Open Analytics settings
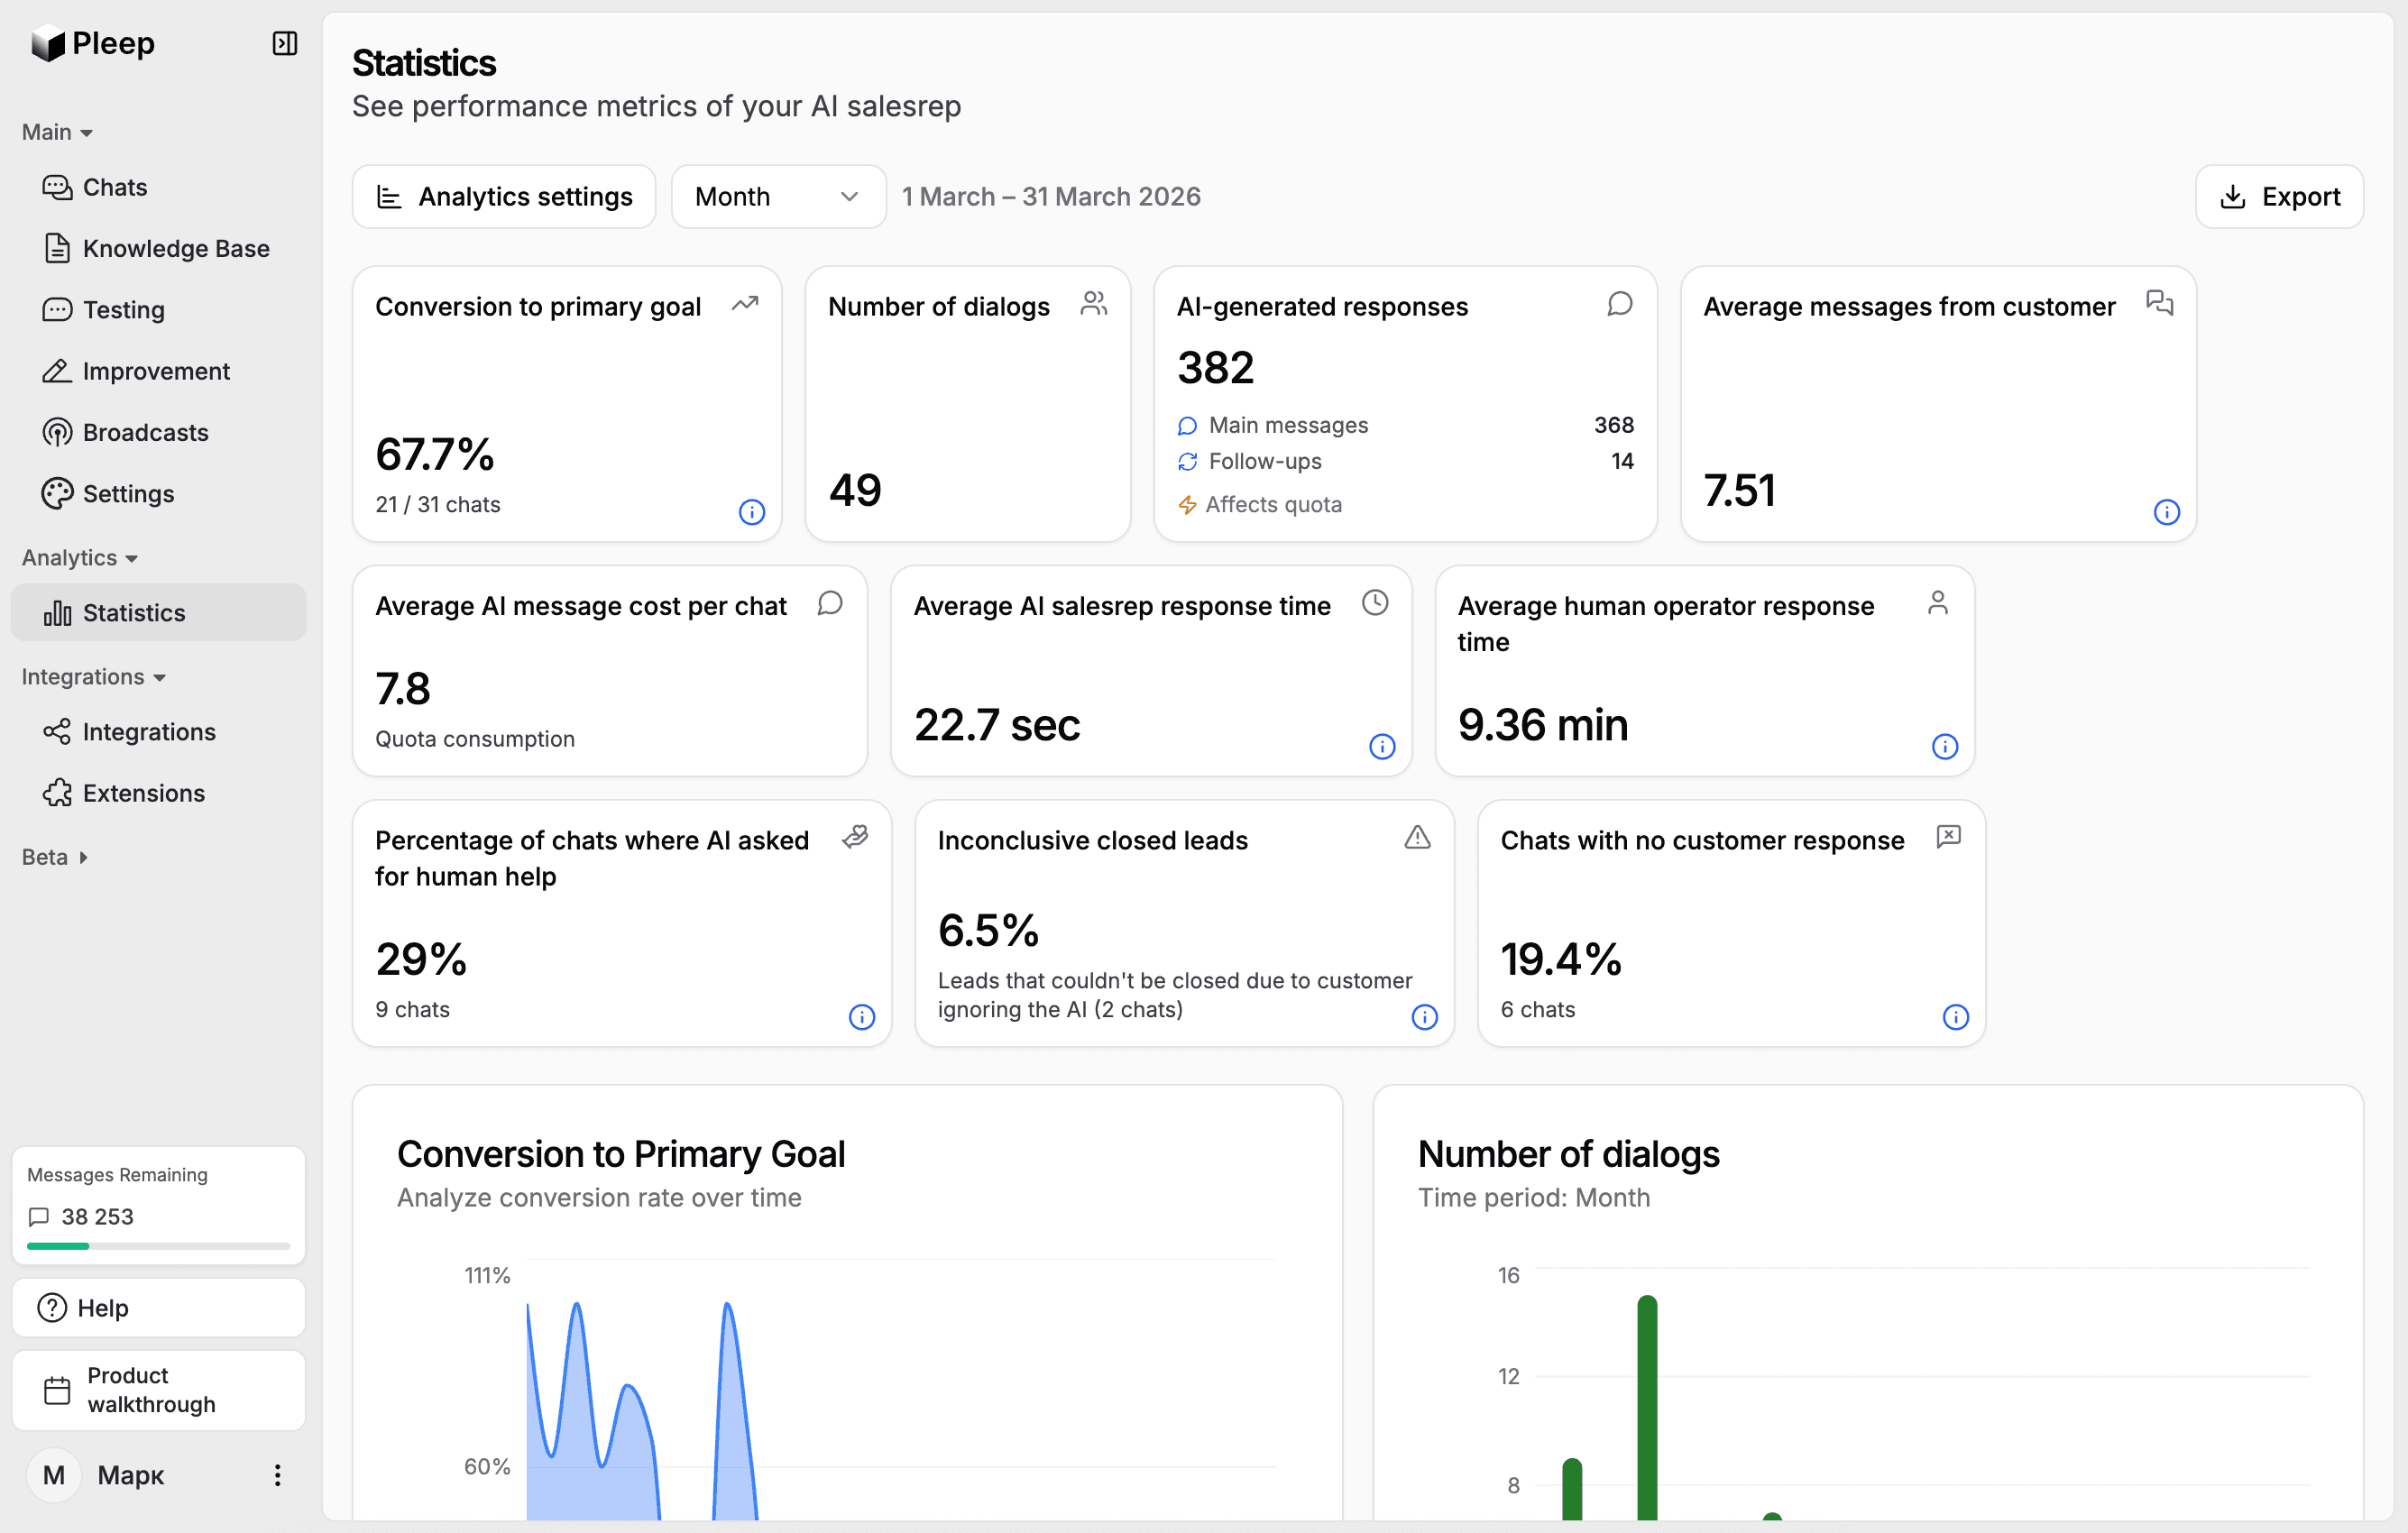 point(504,196)
